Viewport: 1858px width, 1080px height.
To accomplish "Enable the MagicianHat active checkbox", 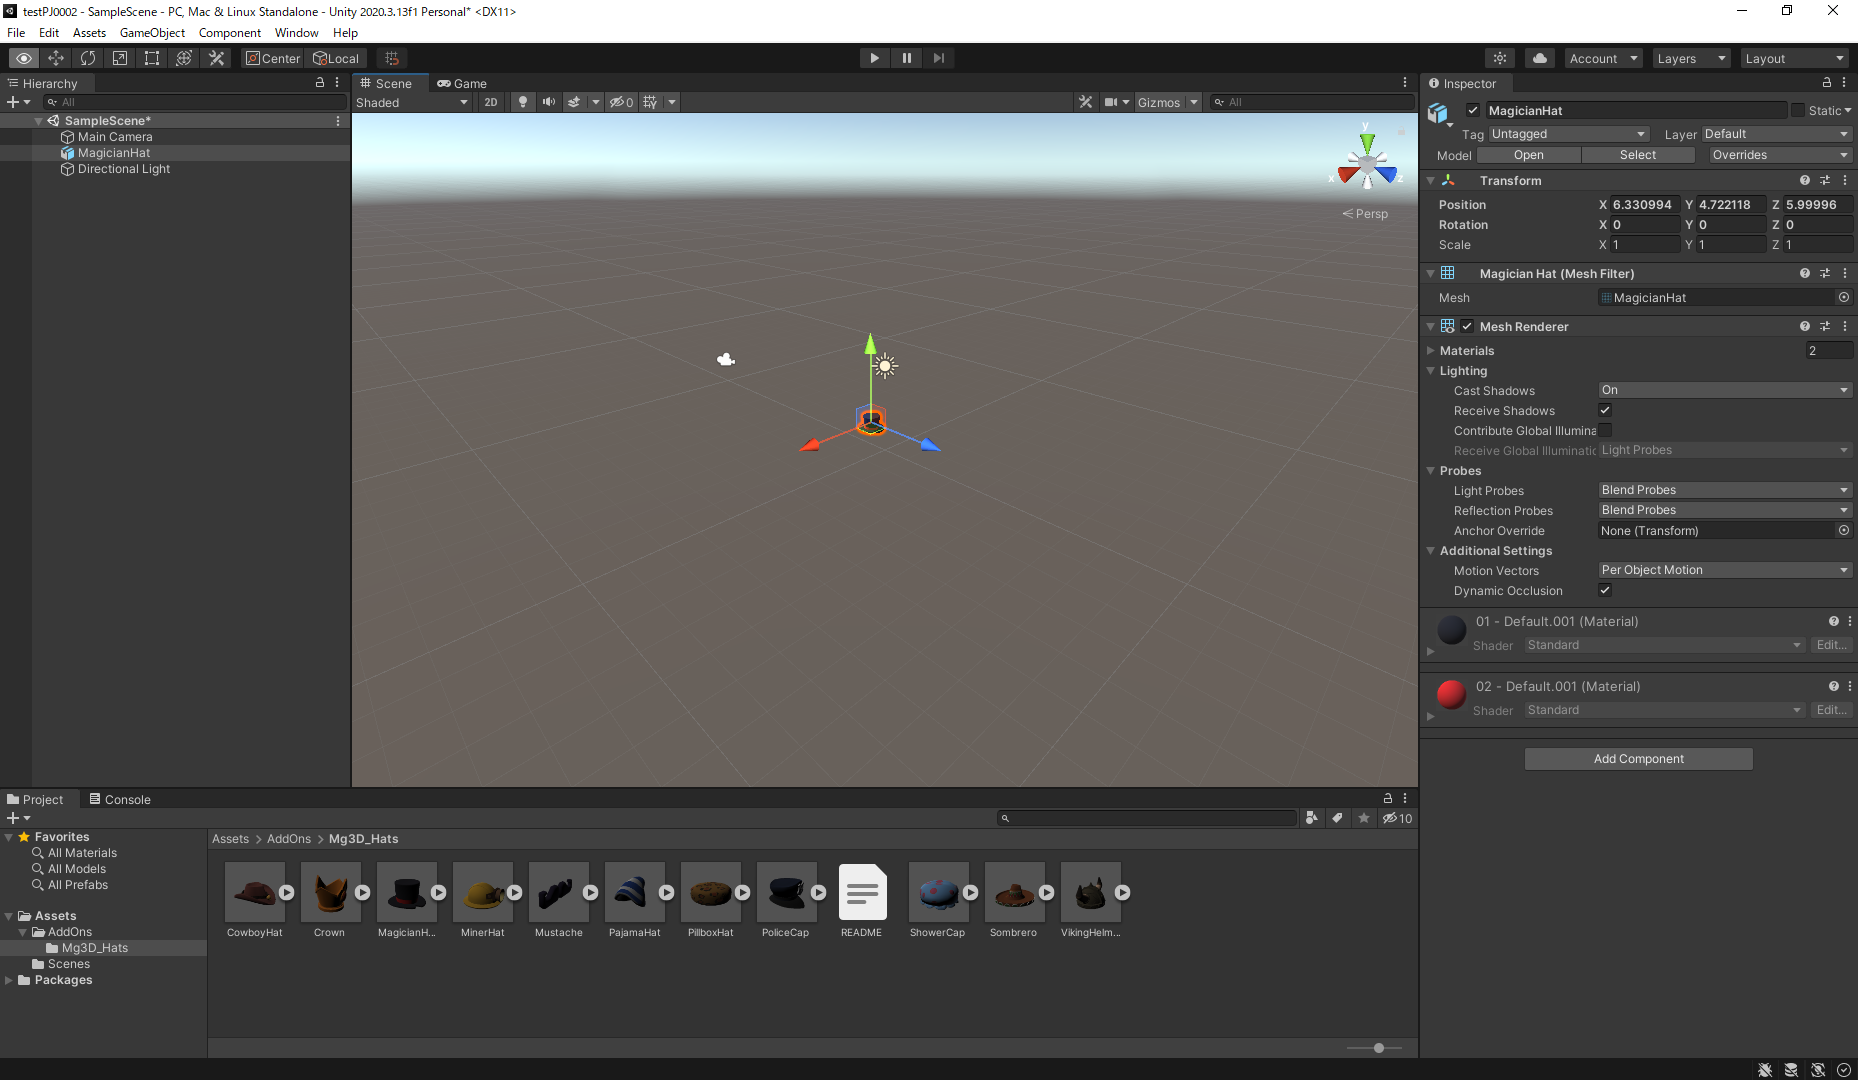I will (1473, 111).
